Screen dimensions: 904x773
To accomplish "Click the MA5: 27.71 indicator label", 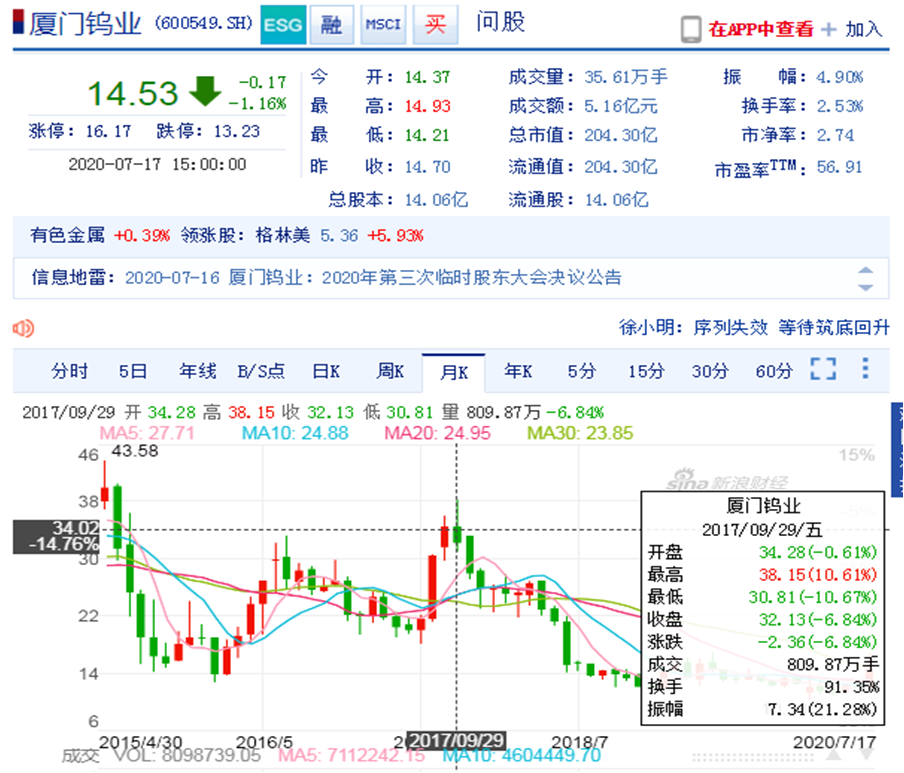I will (147, 433).
